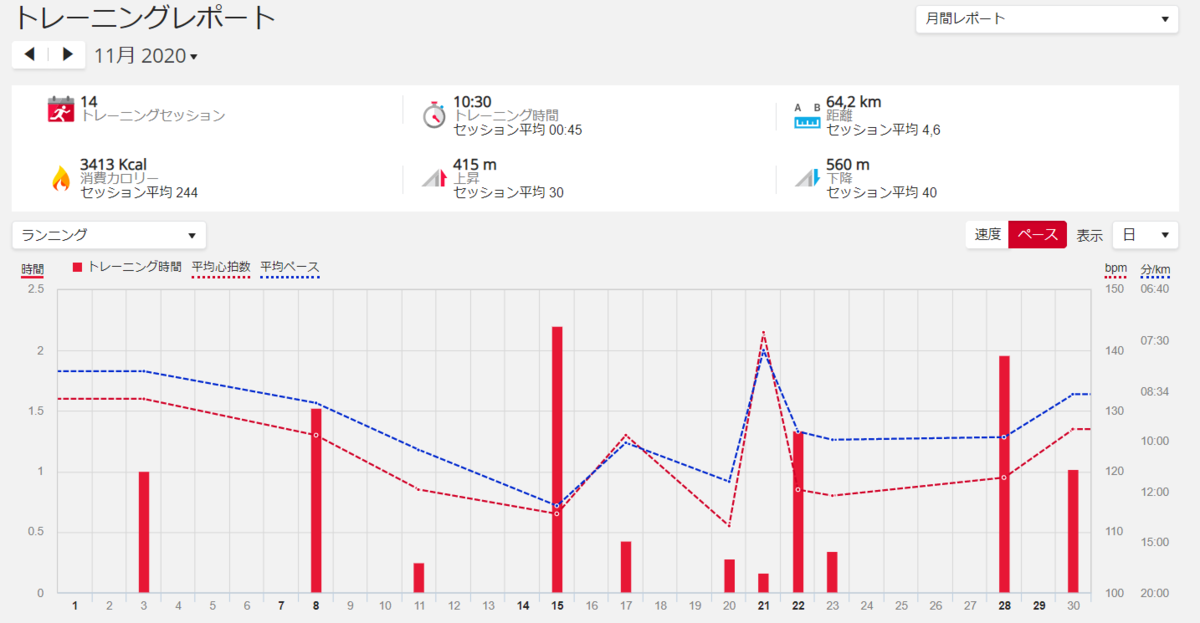Click the 分/km axis label
The height and width of the screenshot is (623, 1200).
[1155, 269]
